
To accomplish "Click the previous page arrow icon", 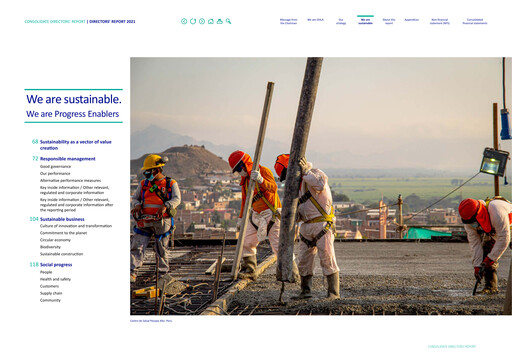I will click(184, 21).
